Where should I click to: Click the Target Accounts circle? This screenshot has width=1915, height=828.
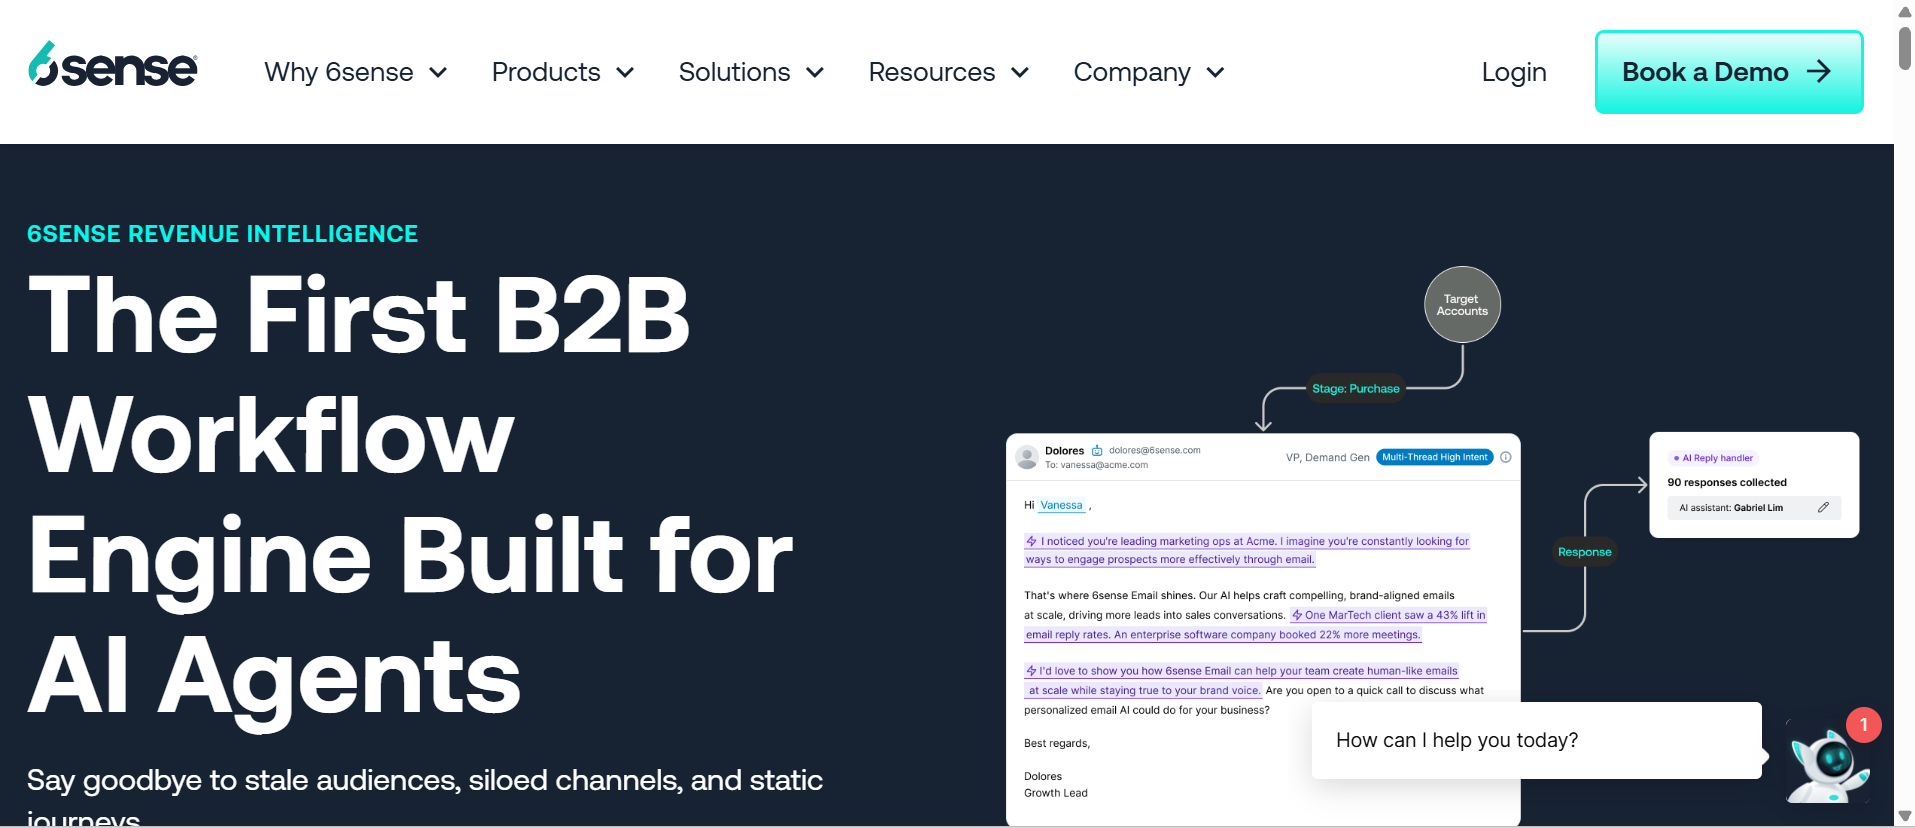1462,305
